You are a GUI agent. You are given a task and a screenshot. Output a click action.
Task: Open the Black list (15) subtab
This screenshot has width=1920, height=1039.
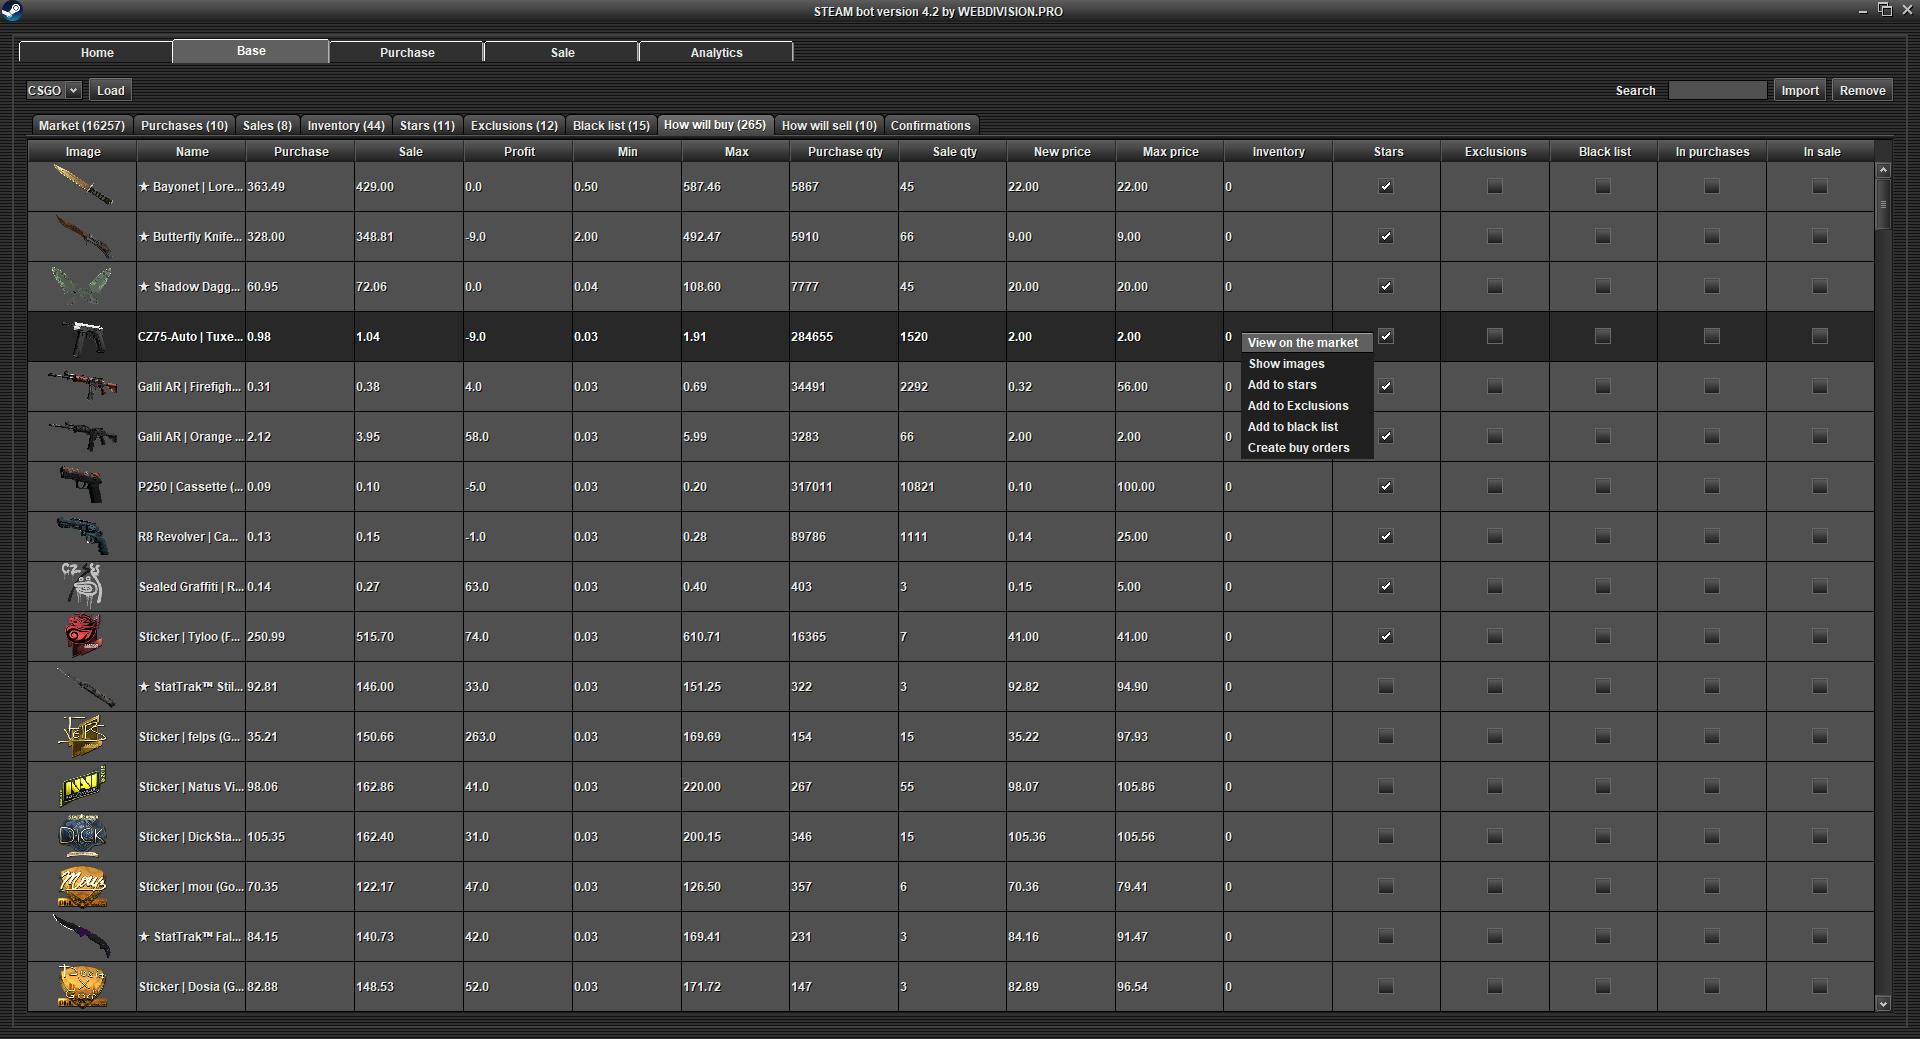pyautogui.click(x=611, y=126)
